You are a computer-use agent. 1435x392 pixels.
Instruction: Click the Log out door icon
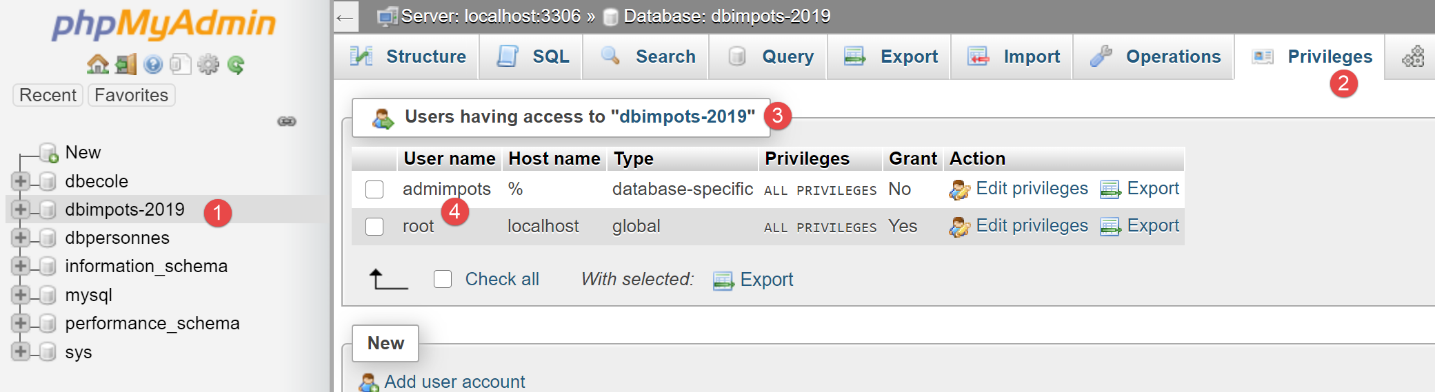pyautogui.click(x=125, y=65)
